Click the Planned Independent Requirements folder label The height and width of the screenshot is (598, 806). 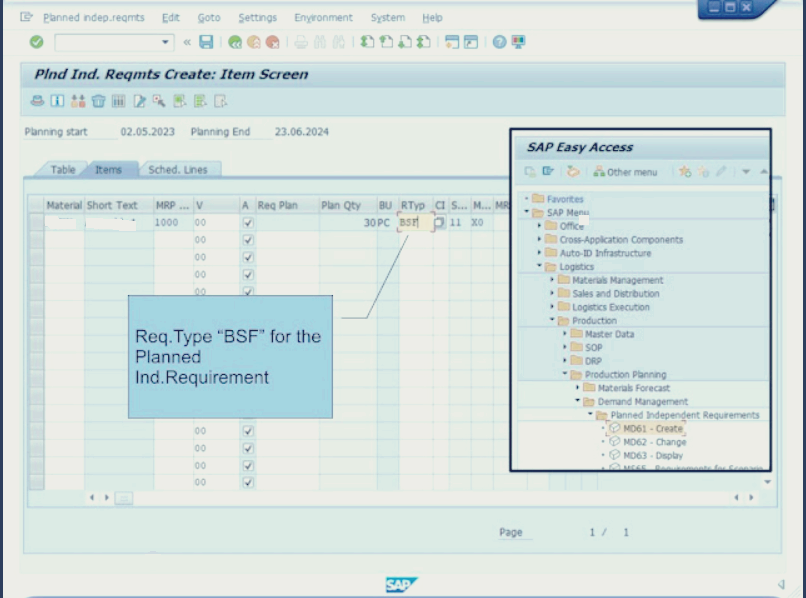pyautogui.click(x=685, y=415)
